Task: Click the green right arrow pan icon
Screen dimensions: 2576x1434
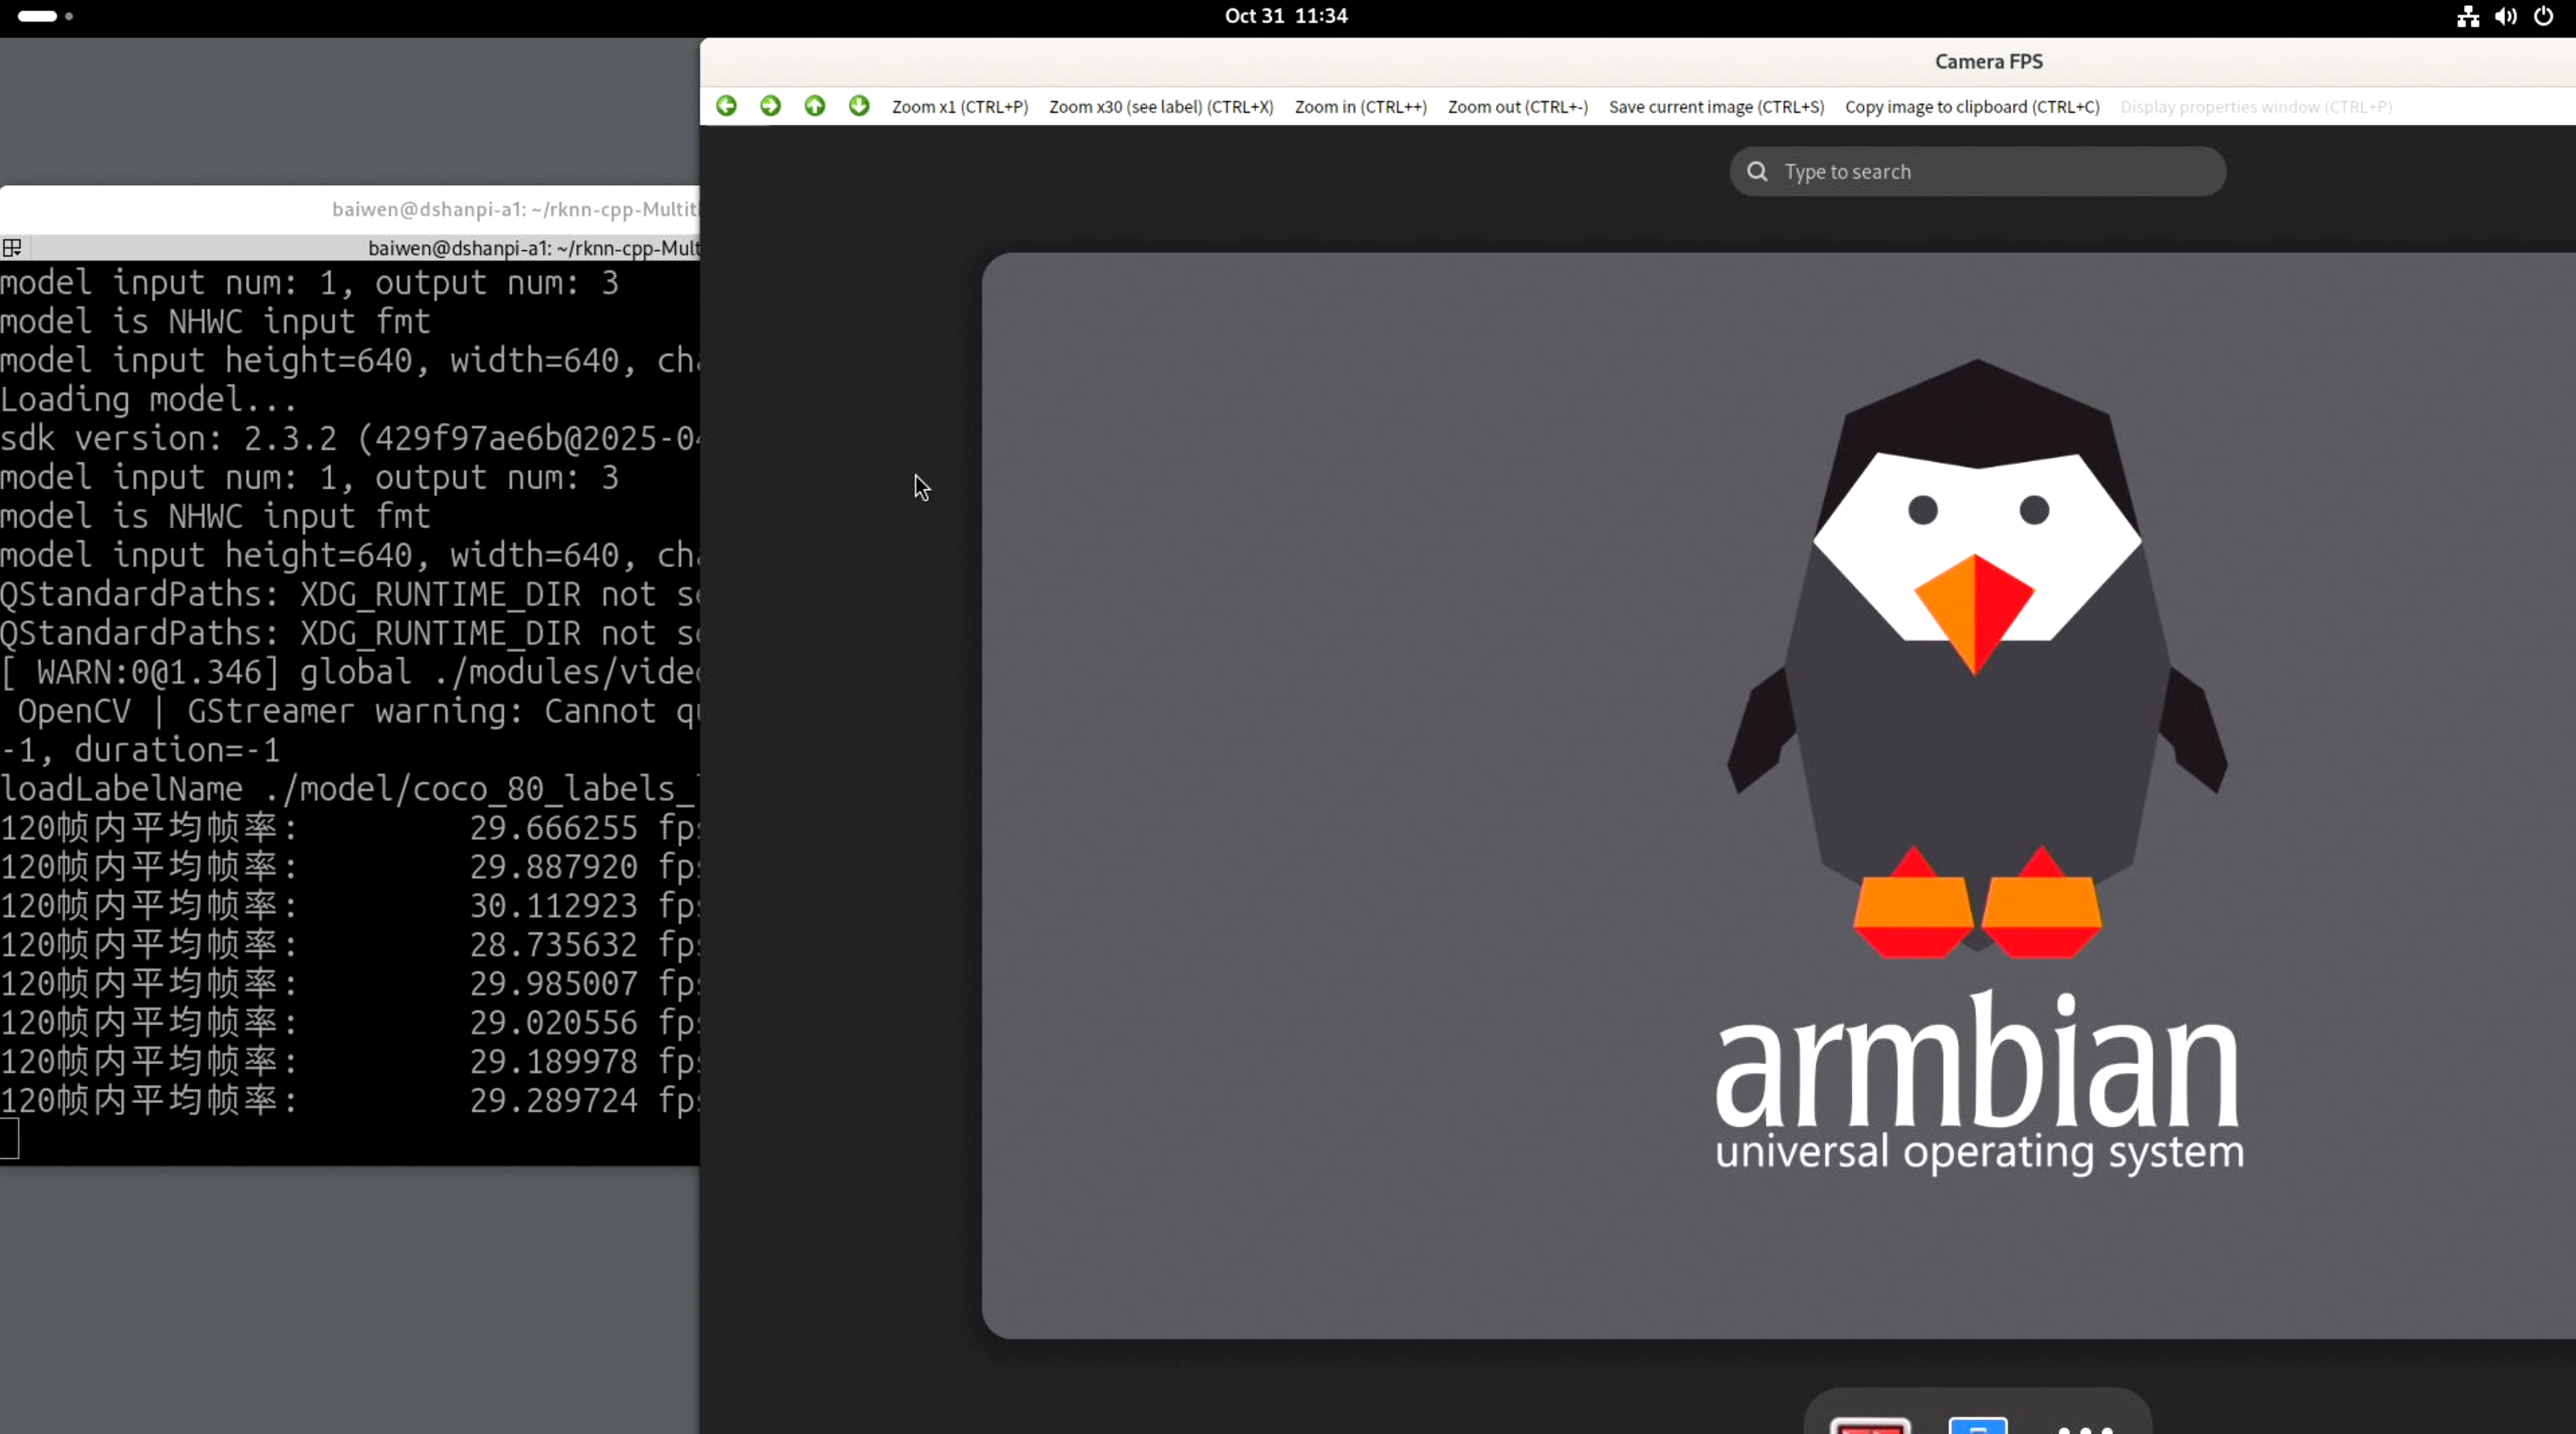Action: point(770,106)
